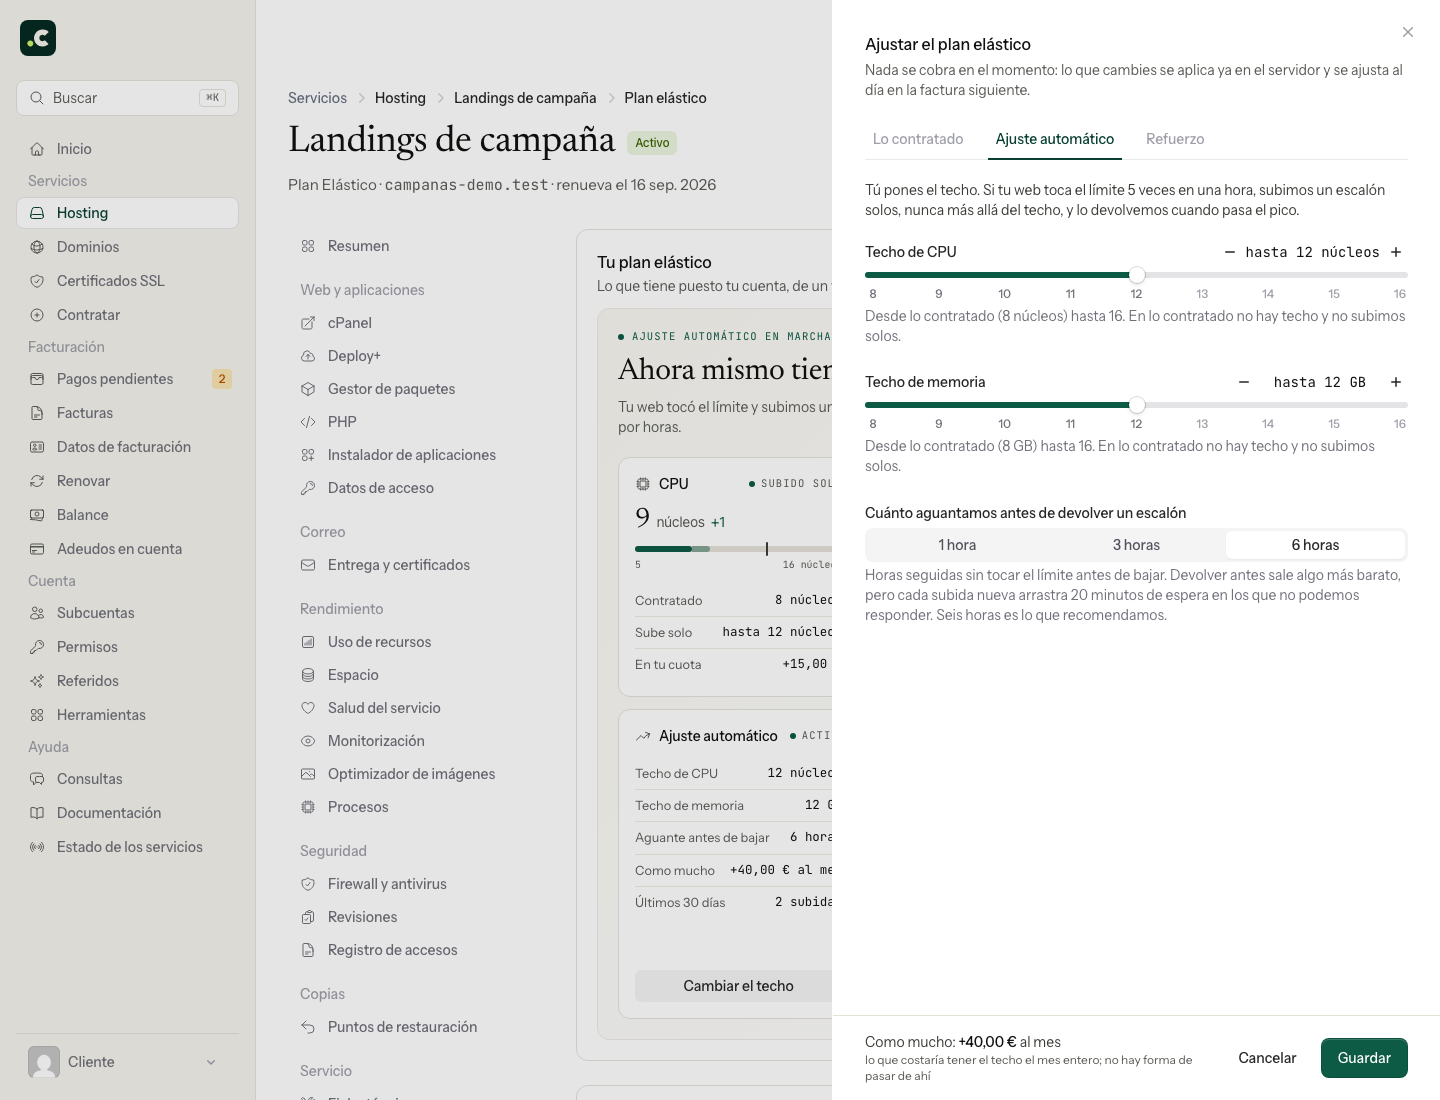This screenshot has height=1100, width=1440.
Task: Click the Subcuentas users icon
Action: click(37, 613)
